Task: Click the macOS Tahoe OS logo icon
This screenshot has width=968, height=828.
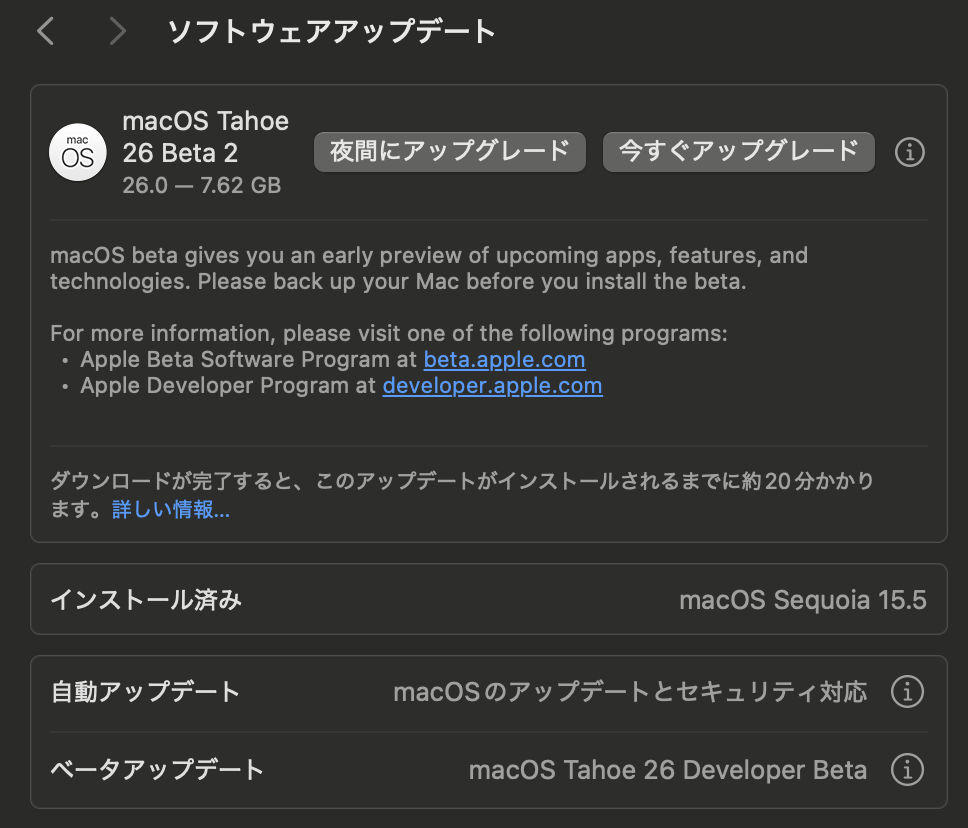Action: pyautogui.click(x=78, y=152)
